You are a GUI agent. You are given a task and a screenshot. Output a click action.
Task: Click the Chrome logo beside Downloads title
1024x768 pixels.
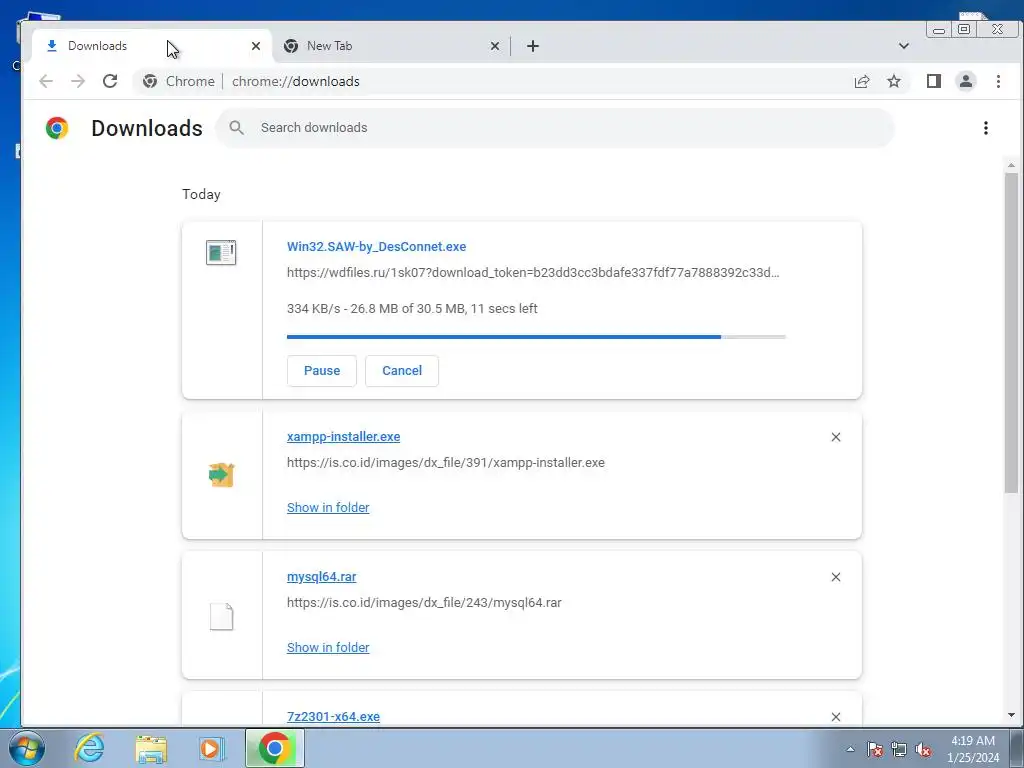point(57,128)
